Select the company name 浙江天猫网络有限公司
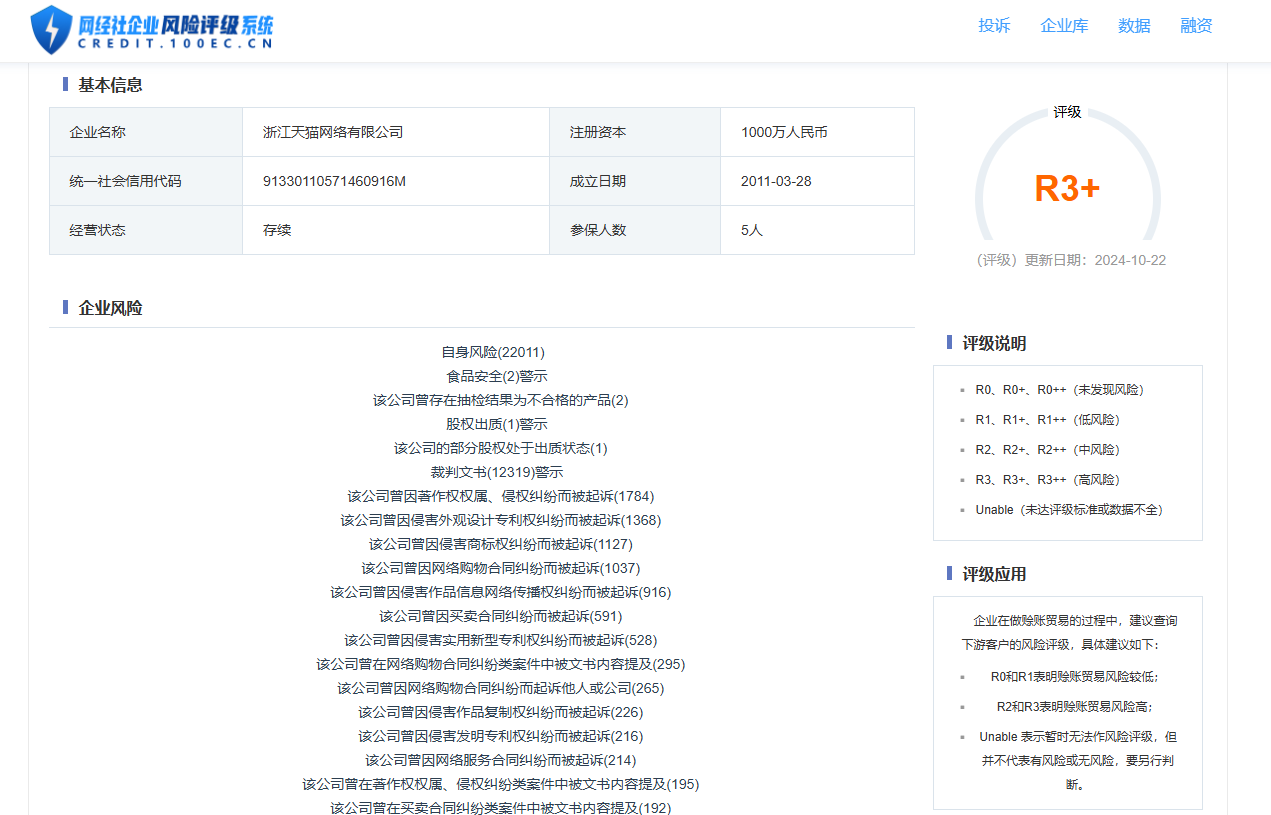Image resolution: width=1271 pixels, height=815 pixels. pos(332,132)
